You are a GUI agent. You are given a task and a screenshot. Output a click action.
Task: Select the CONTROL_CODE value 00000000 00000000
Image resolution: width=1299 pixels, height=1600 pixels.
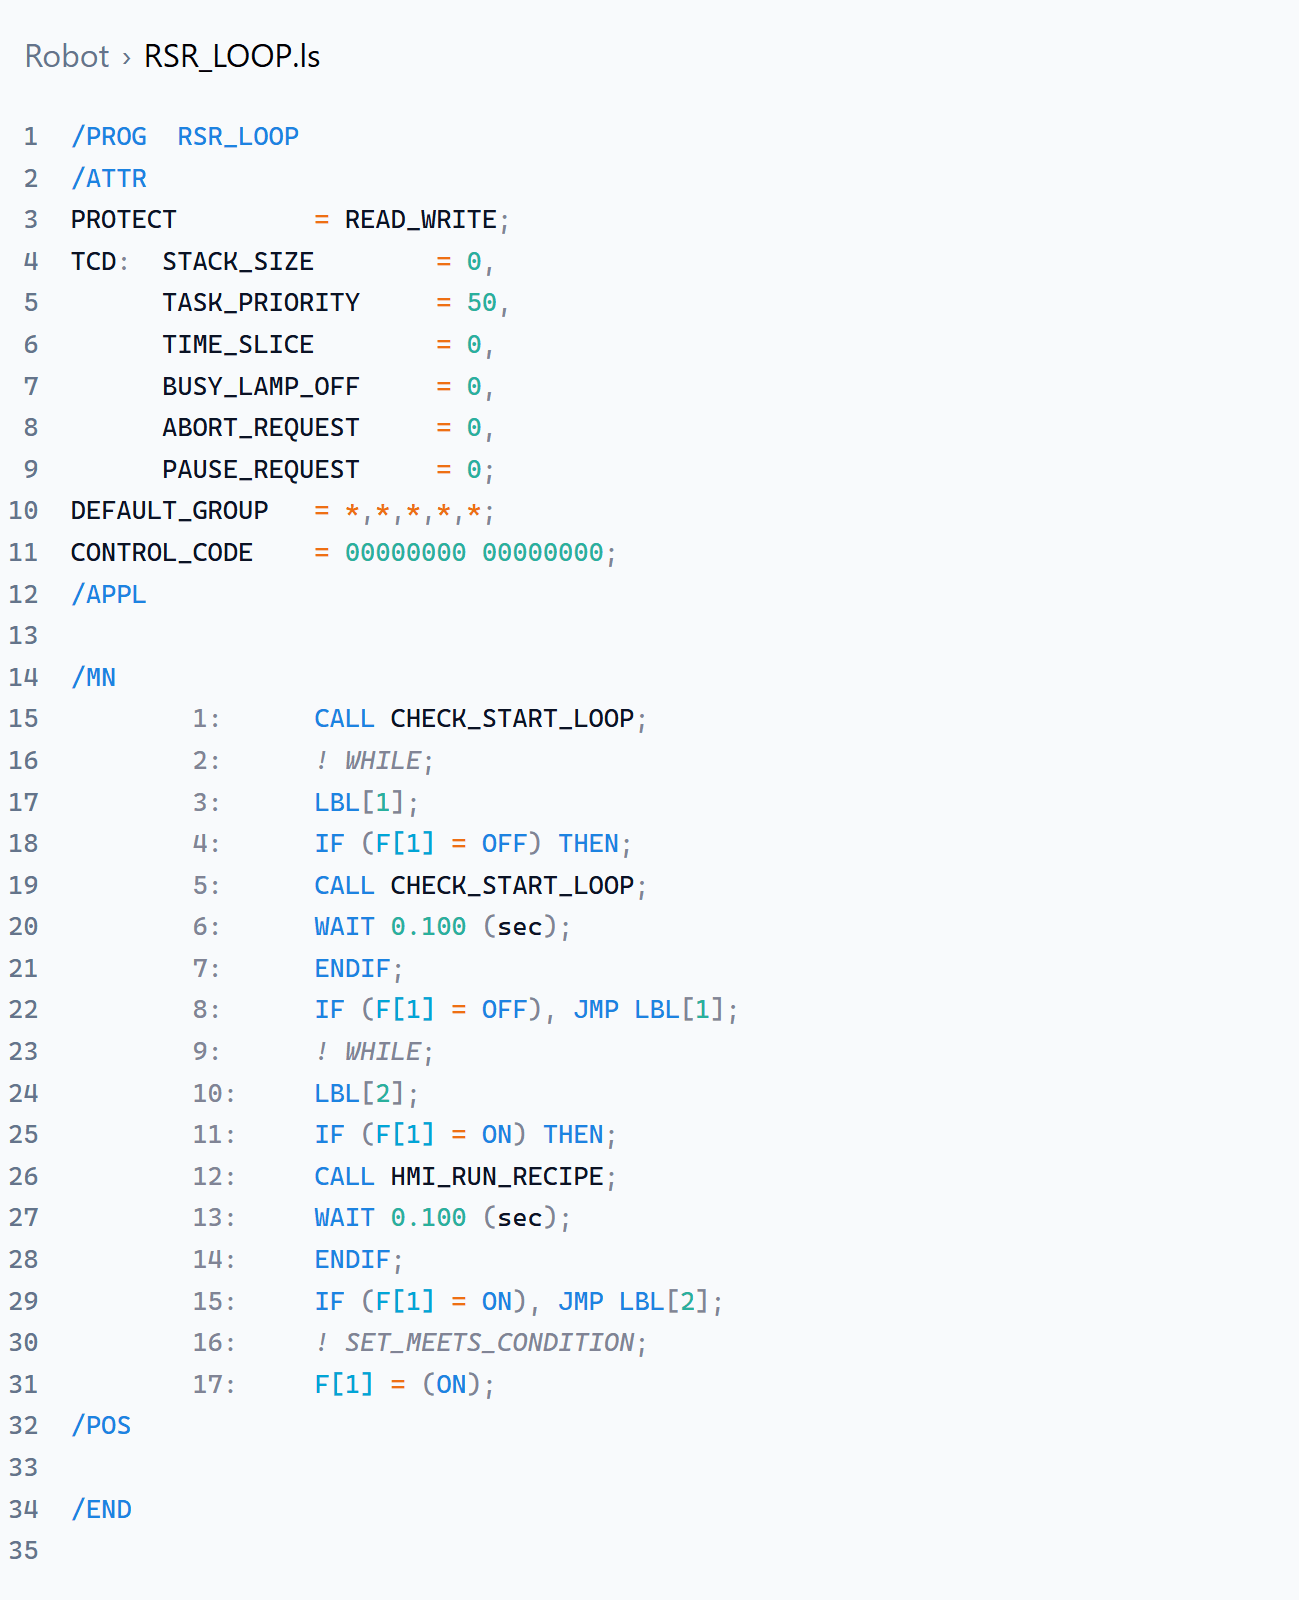click(474, 553)
